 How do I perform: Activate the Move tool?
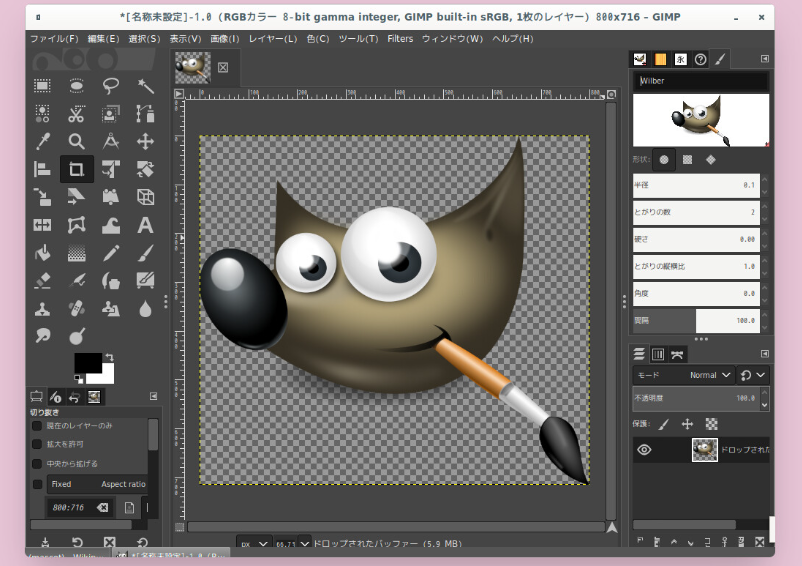pyautogui.click(x=145, y=141)
